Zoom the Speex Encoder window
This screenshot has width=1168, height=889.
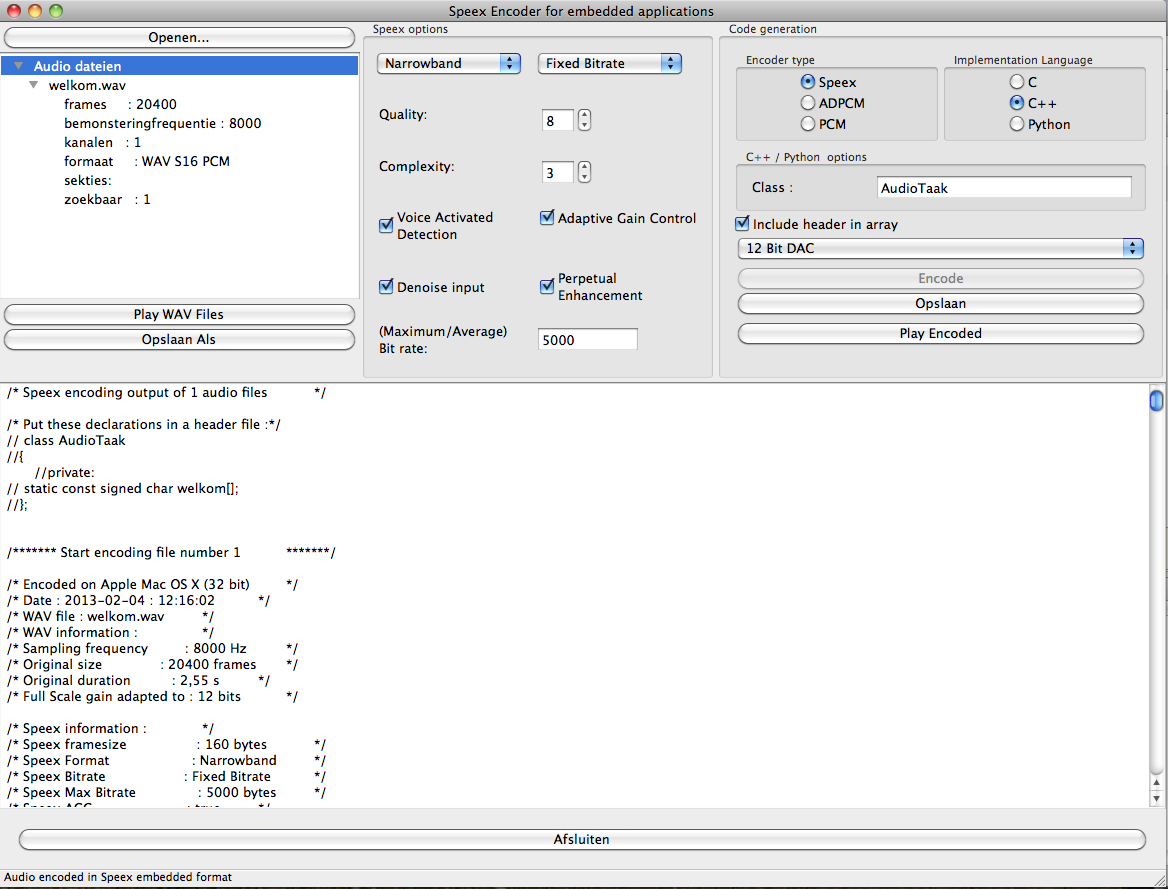pos(56,10)
